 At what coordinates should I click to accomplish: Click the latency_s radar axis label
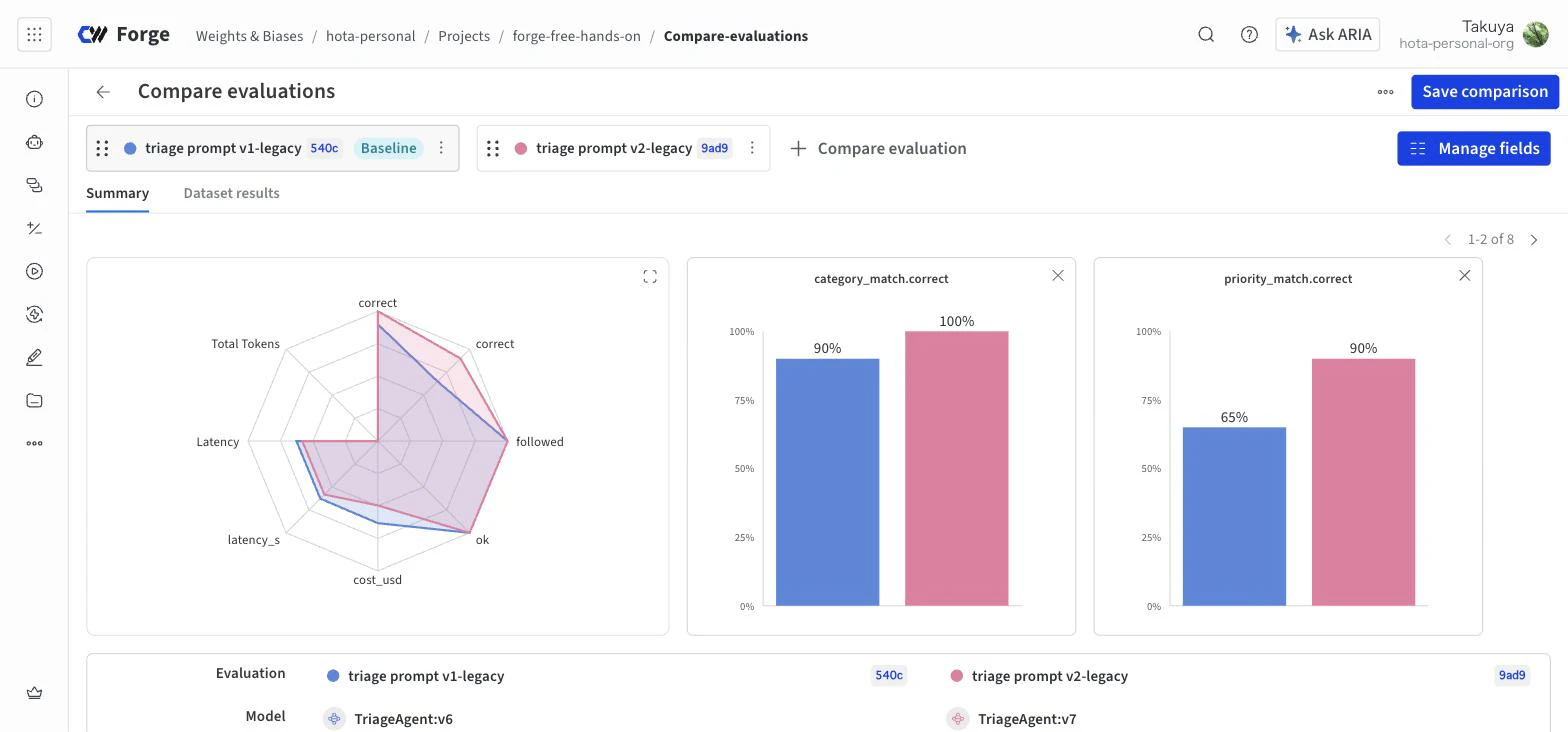[x=254, y=540]
